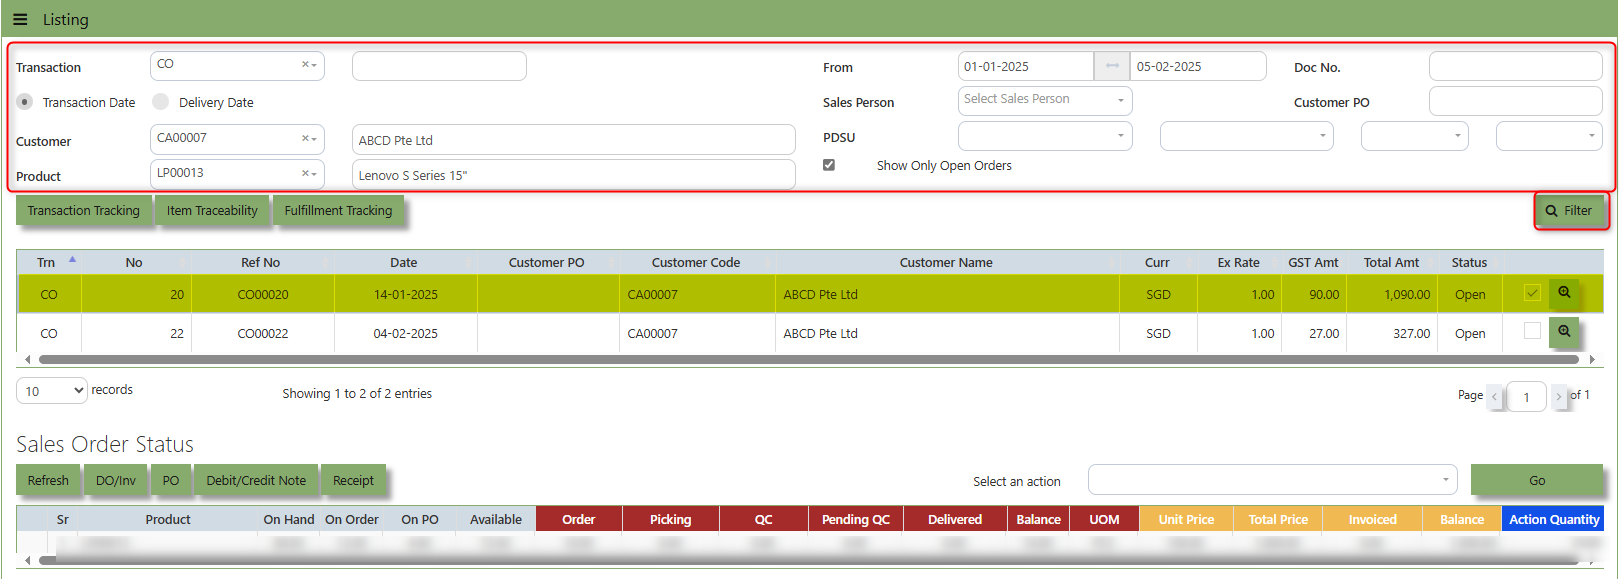Open the Fulfillment Tracking tab
Viewport: 1619px width, 579px height.
click(338, 210)
